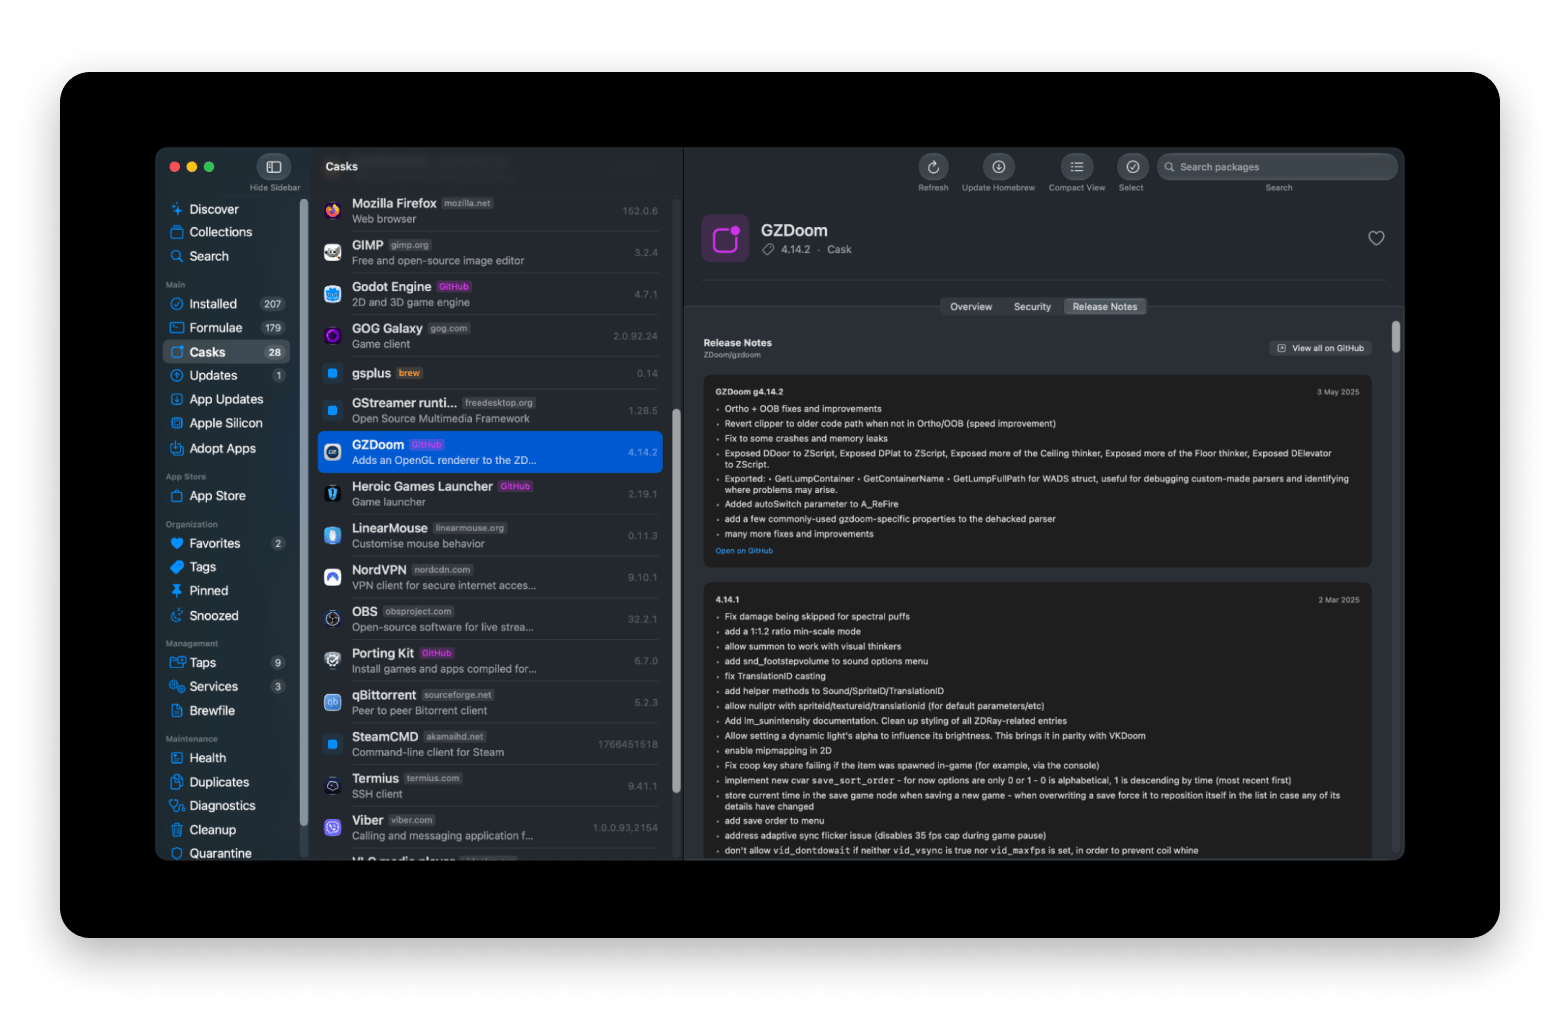Activate the Select mode icon
The height and width of the screenshot is (1018, 1560).
[x=1131, y=167]
